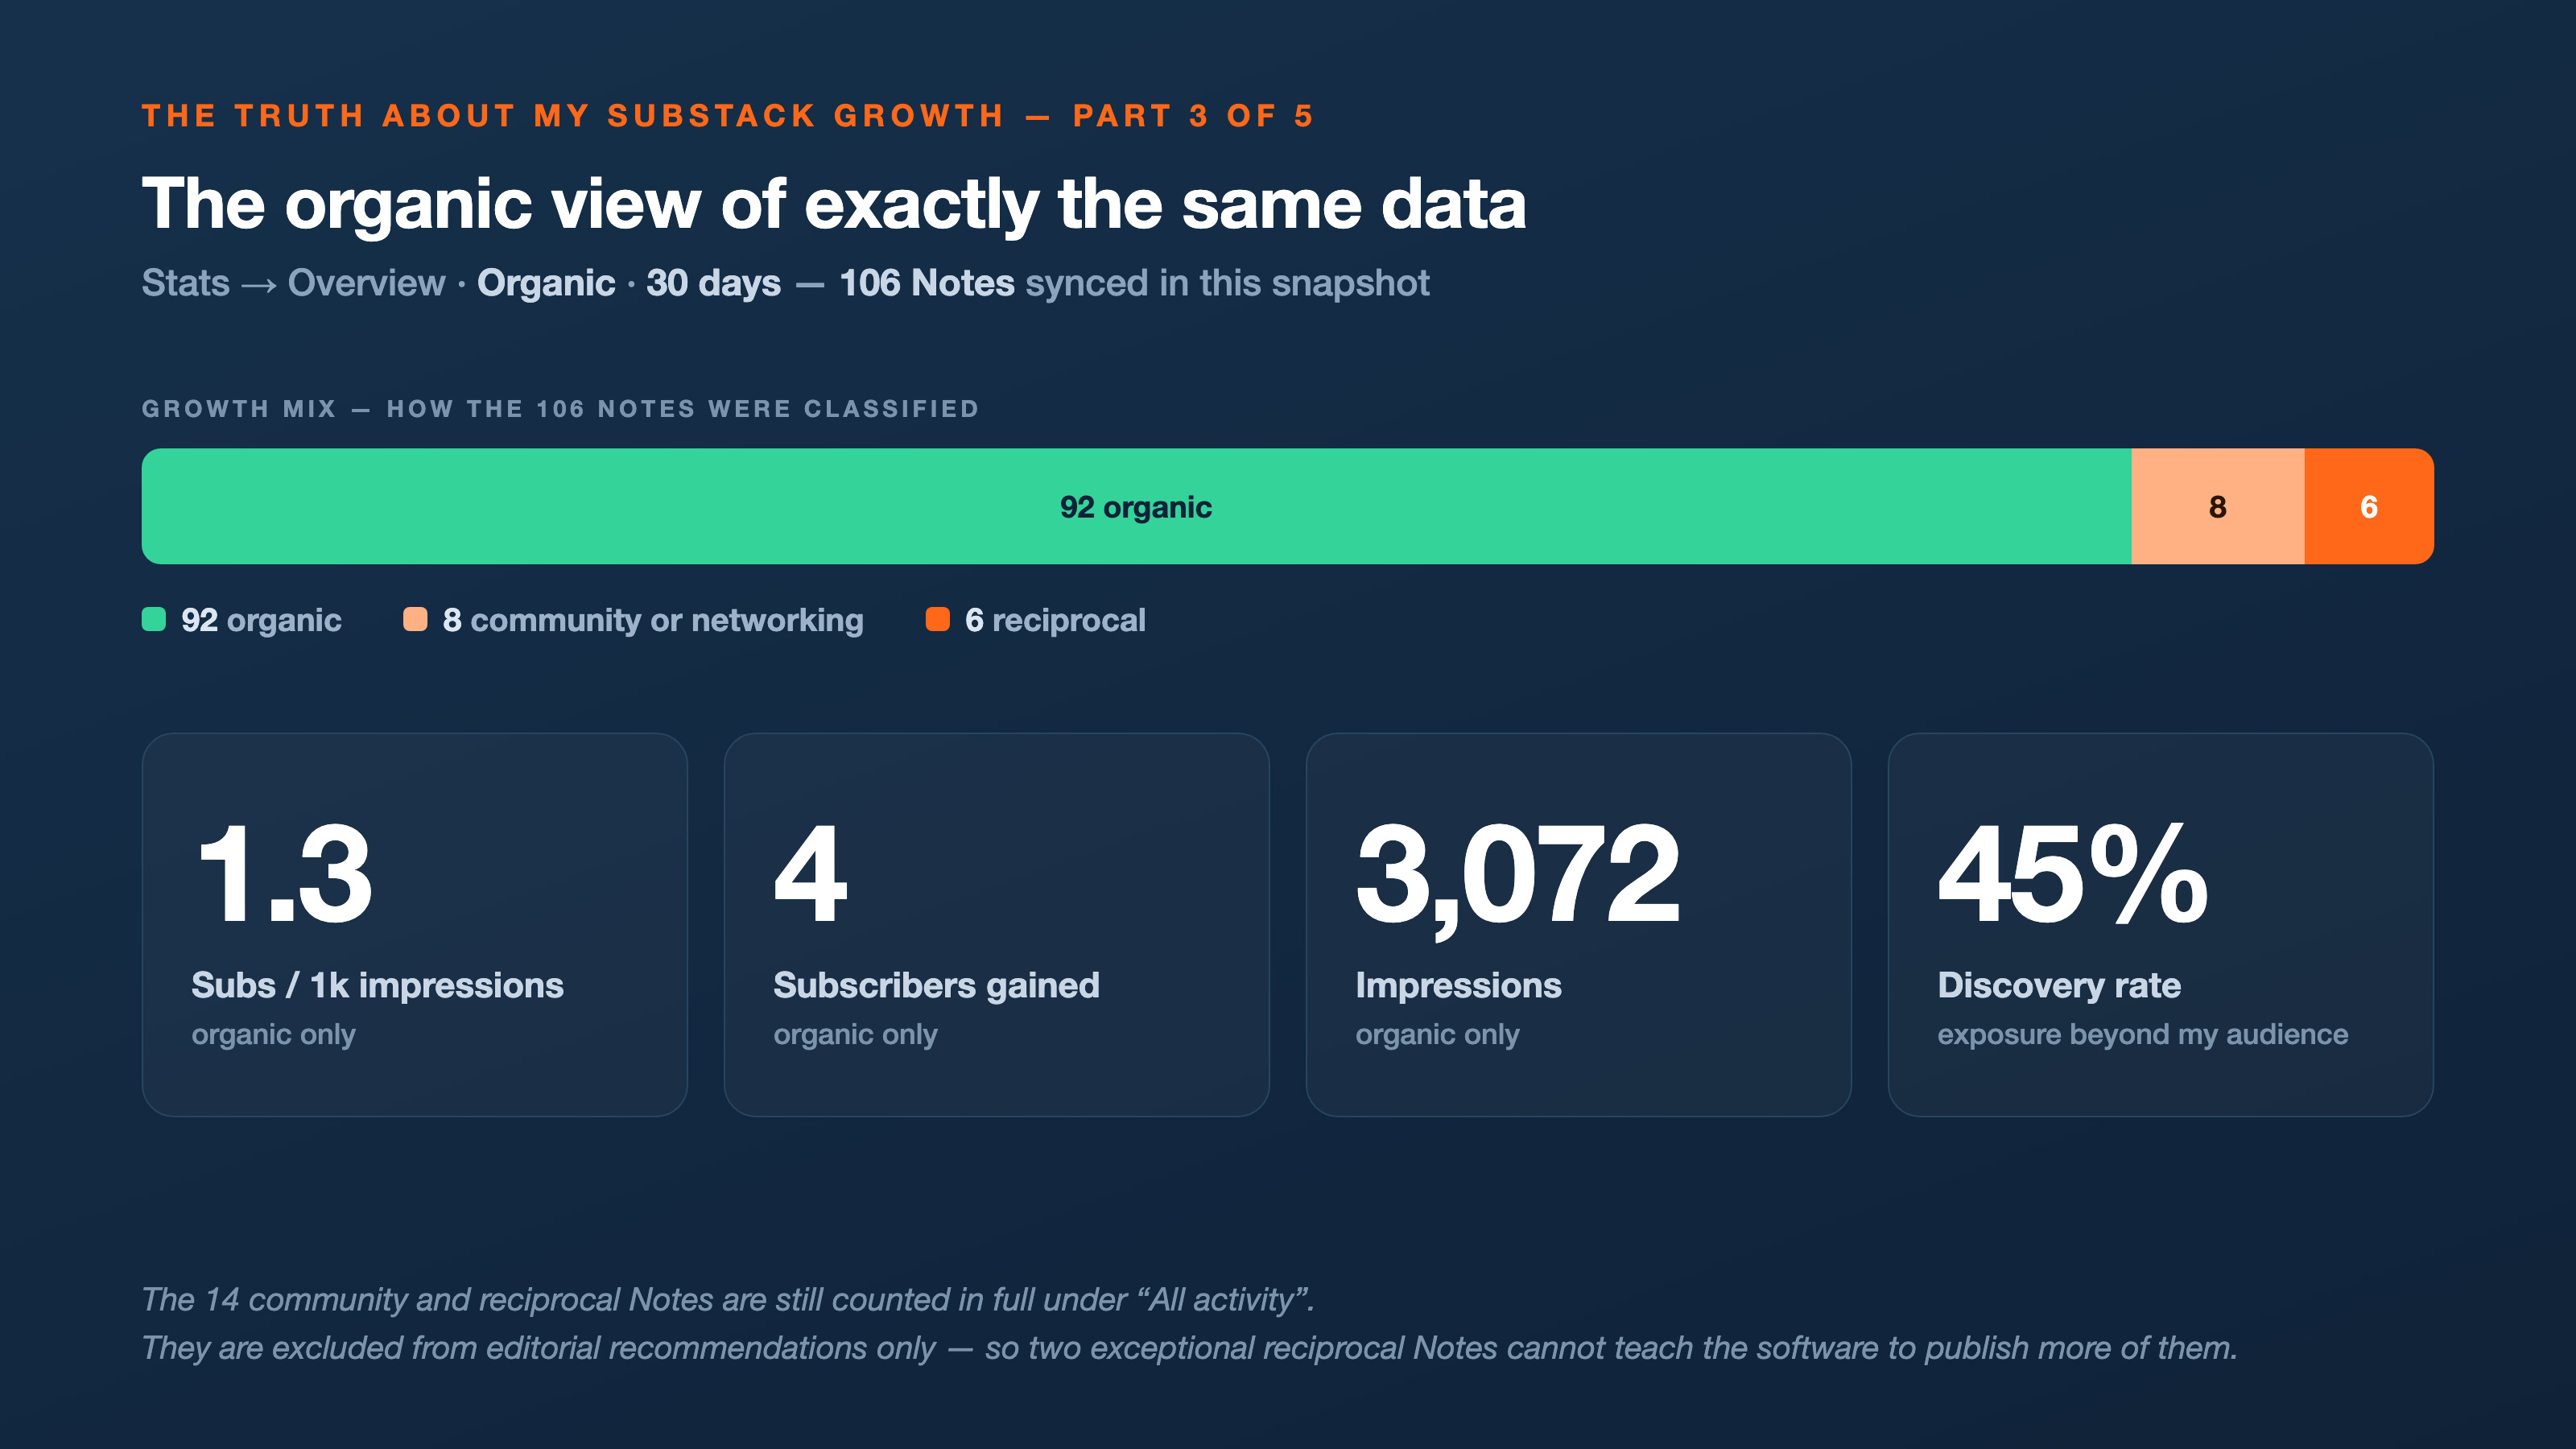Click the title "The organic view of exactly the same data"
The image size is (2576, 1449).
click(x=834, y=205)
